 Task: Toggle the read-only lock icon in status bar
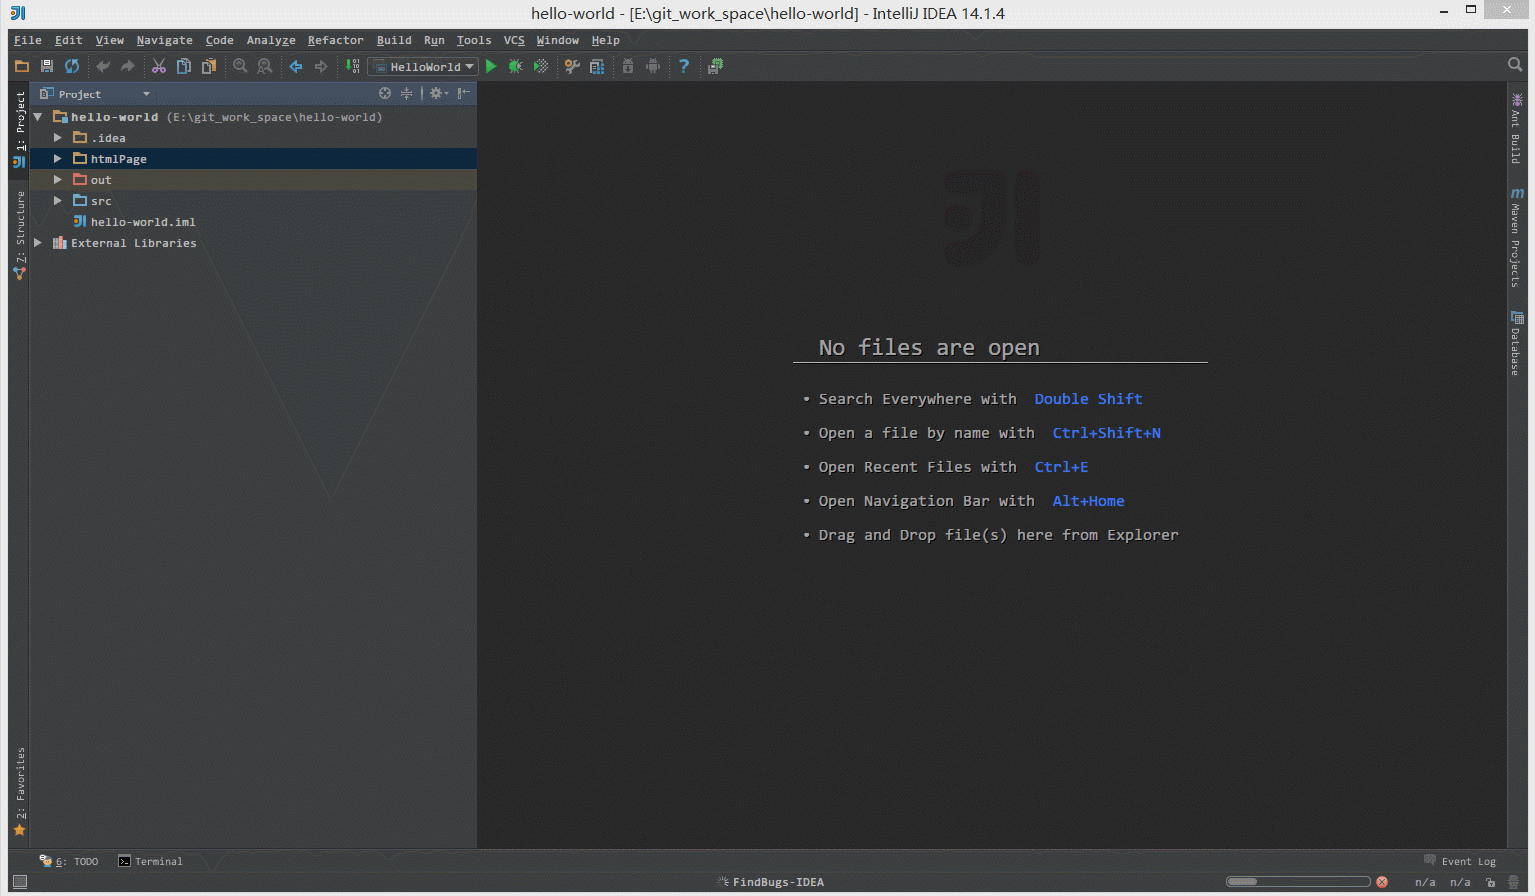1490,882
